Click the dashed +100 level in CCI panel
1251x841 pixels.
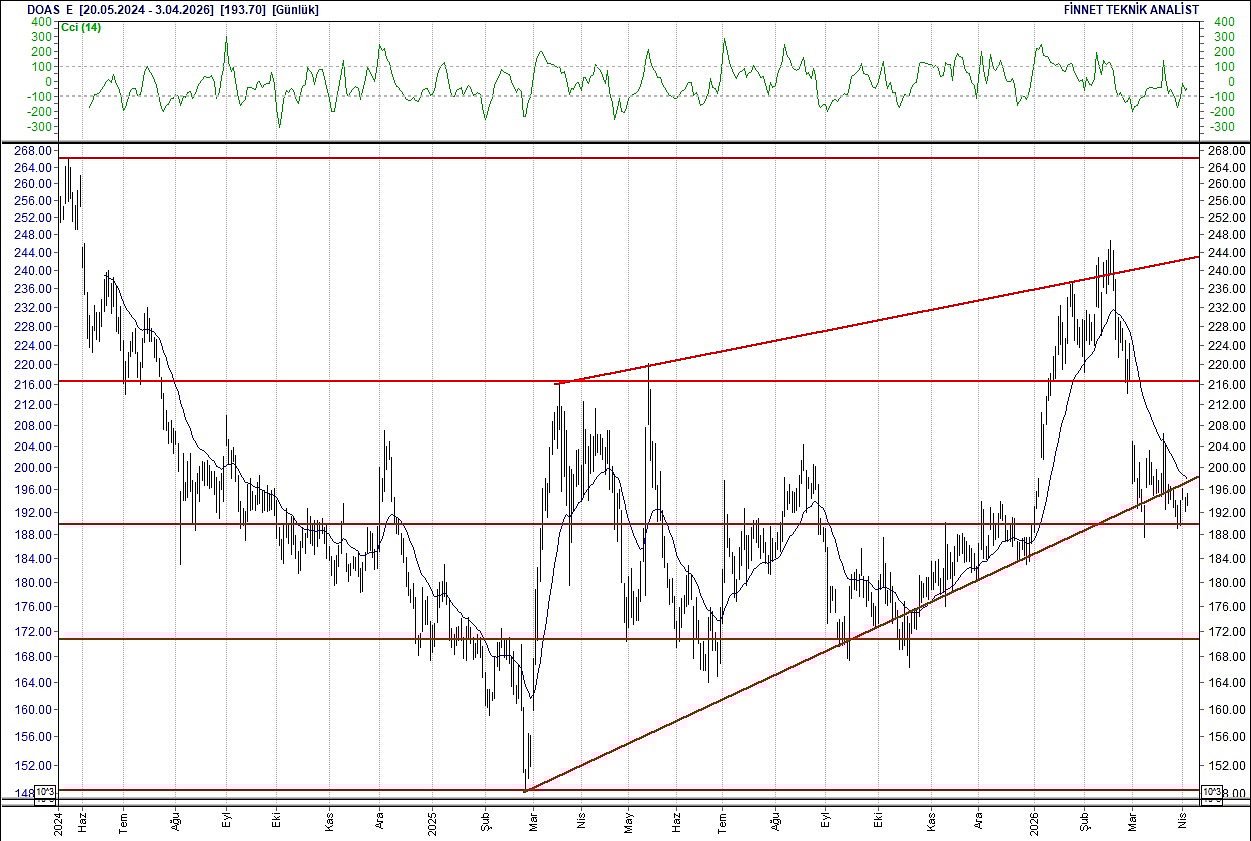[x=600, y=64]
